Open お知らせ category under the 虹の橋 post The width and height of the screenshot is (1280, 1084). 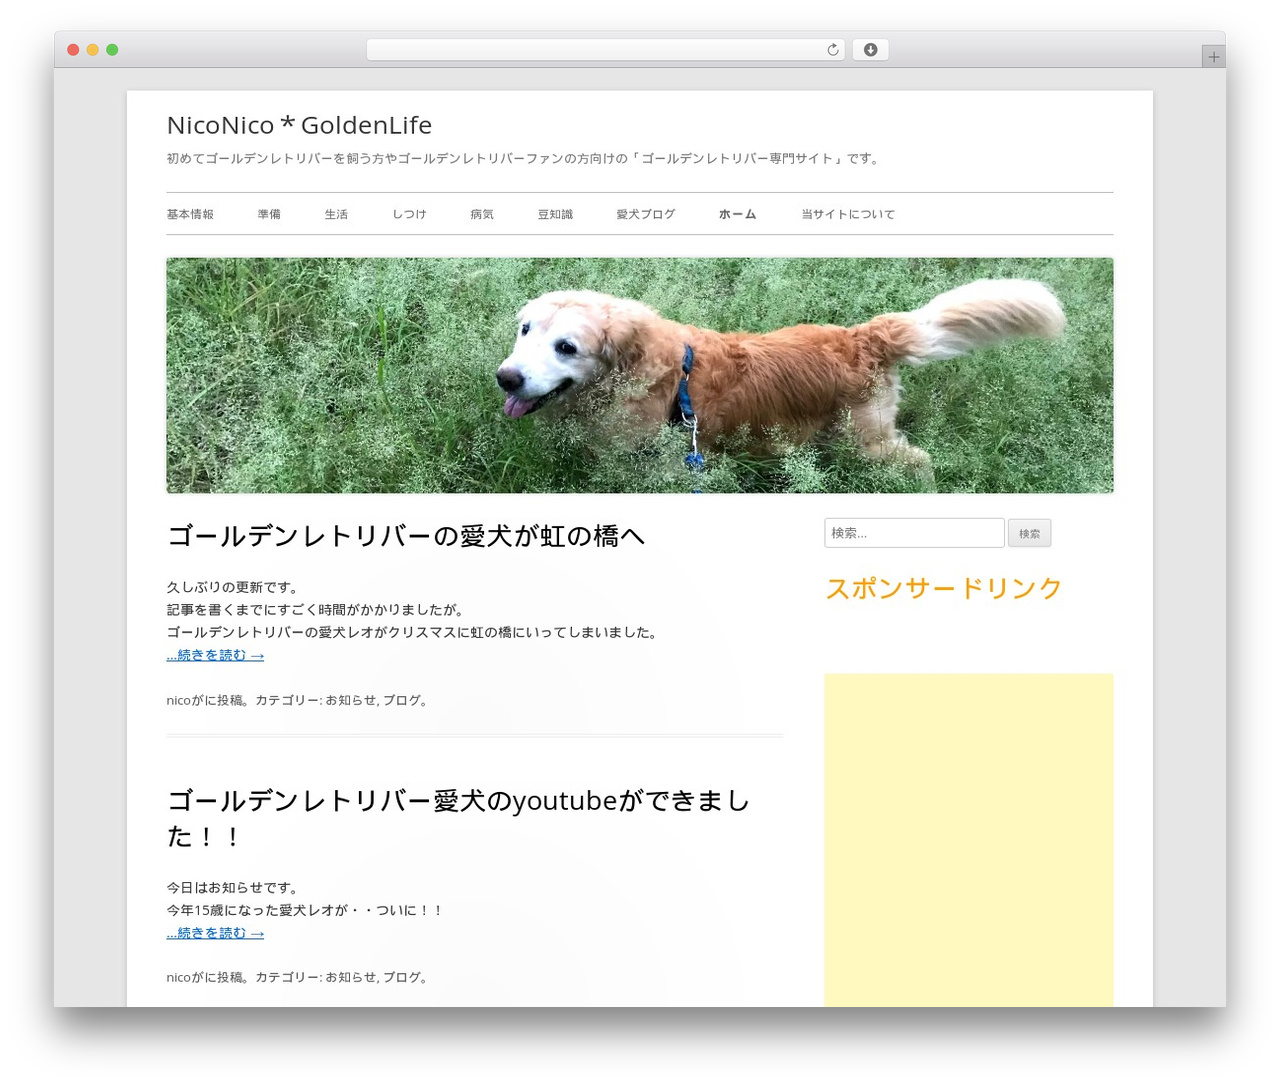(x=350, y=700)
